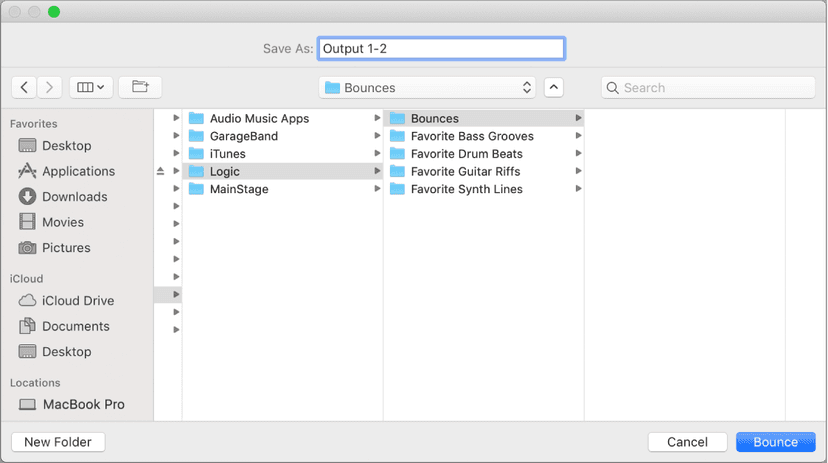Select the Favorite Bass Grooves folder
This screenshot has height=463, width=828.
(484, 136)
